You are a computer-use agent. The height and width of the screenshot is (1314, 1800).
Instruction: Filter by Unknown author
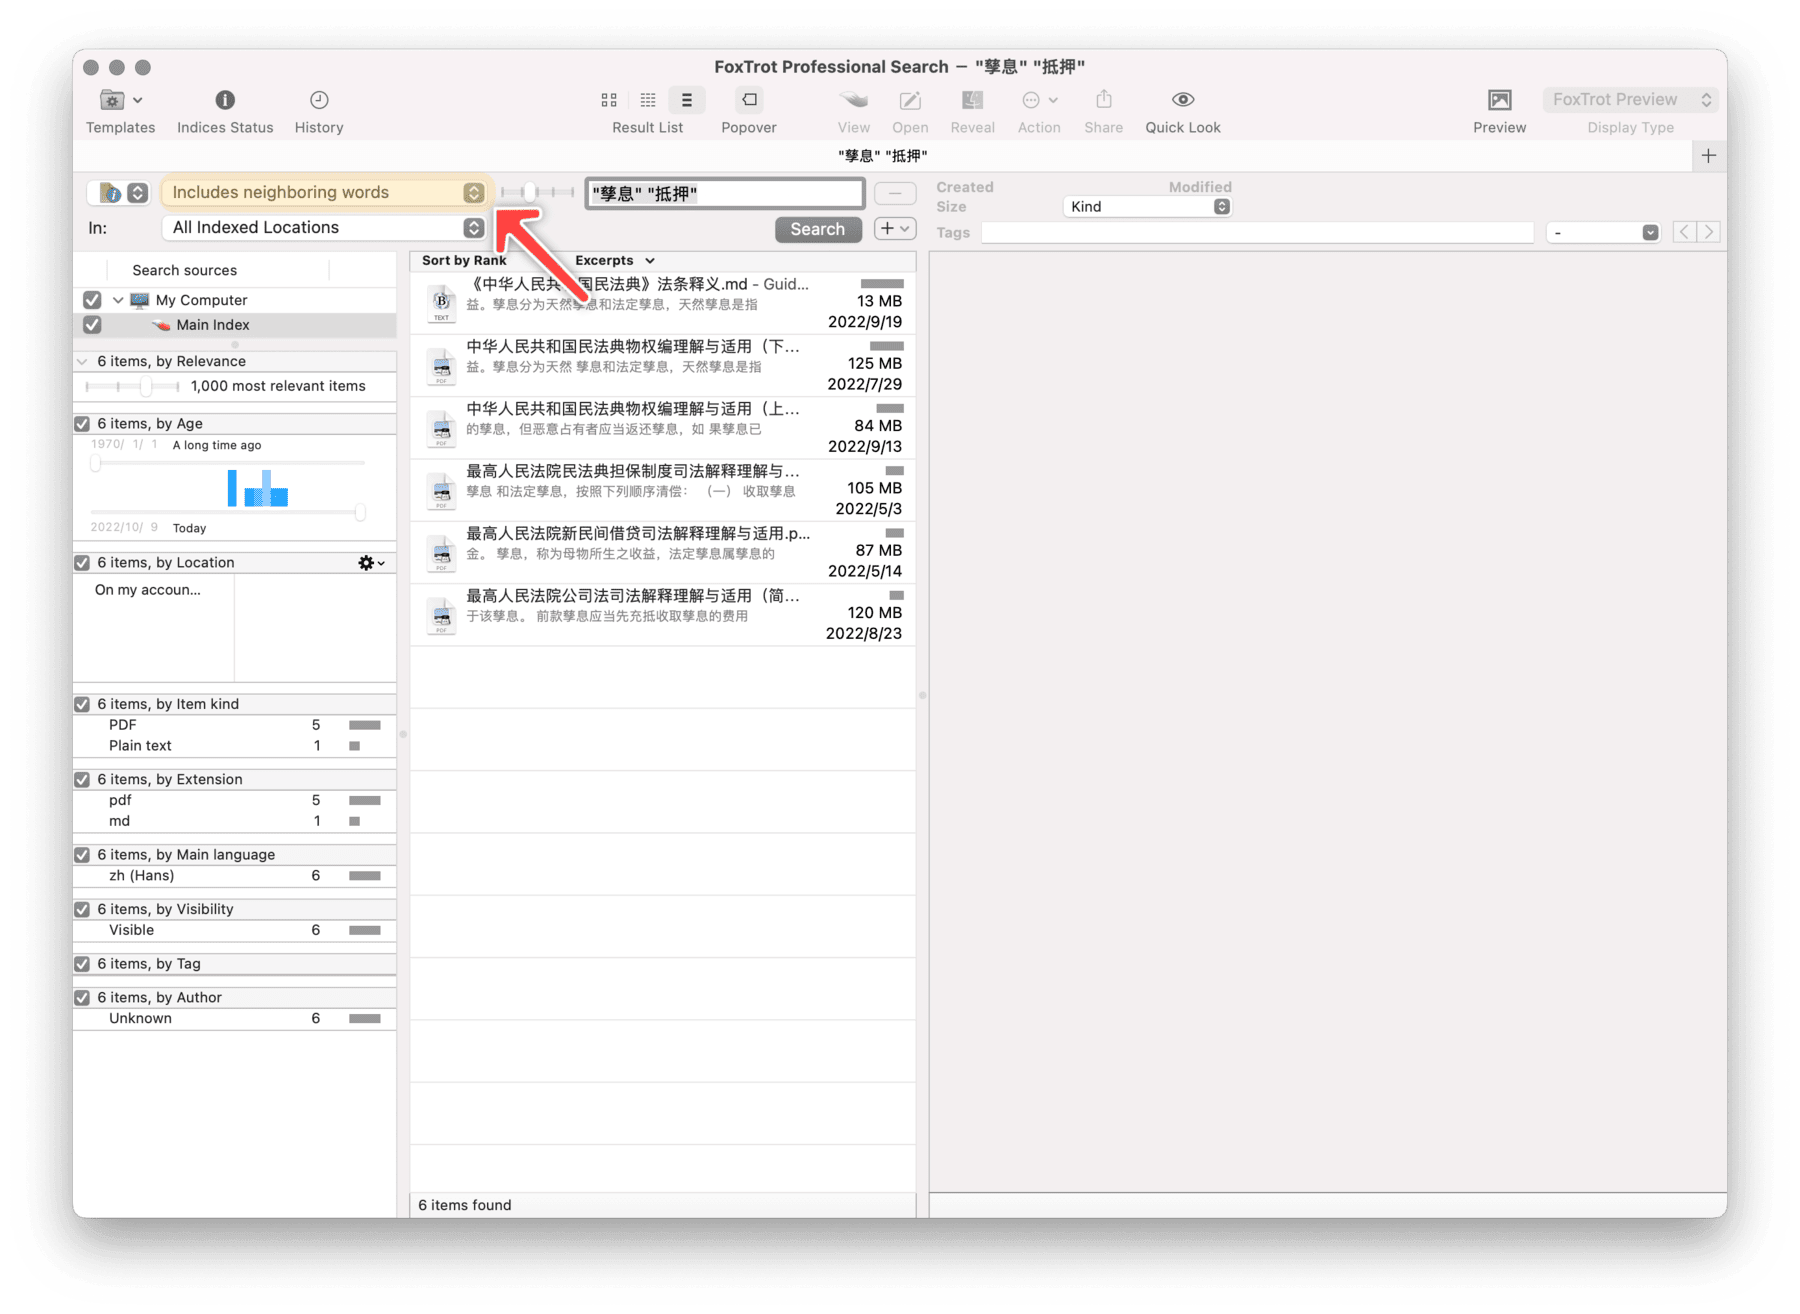pyautogui.click(x=235, y=1019)
